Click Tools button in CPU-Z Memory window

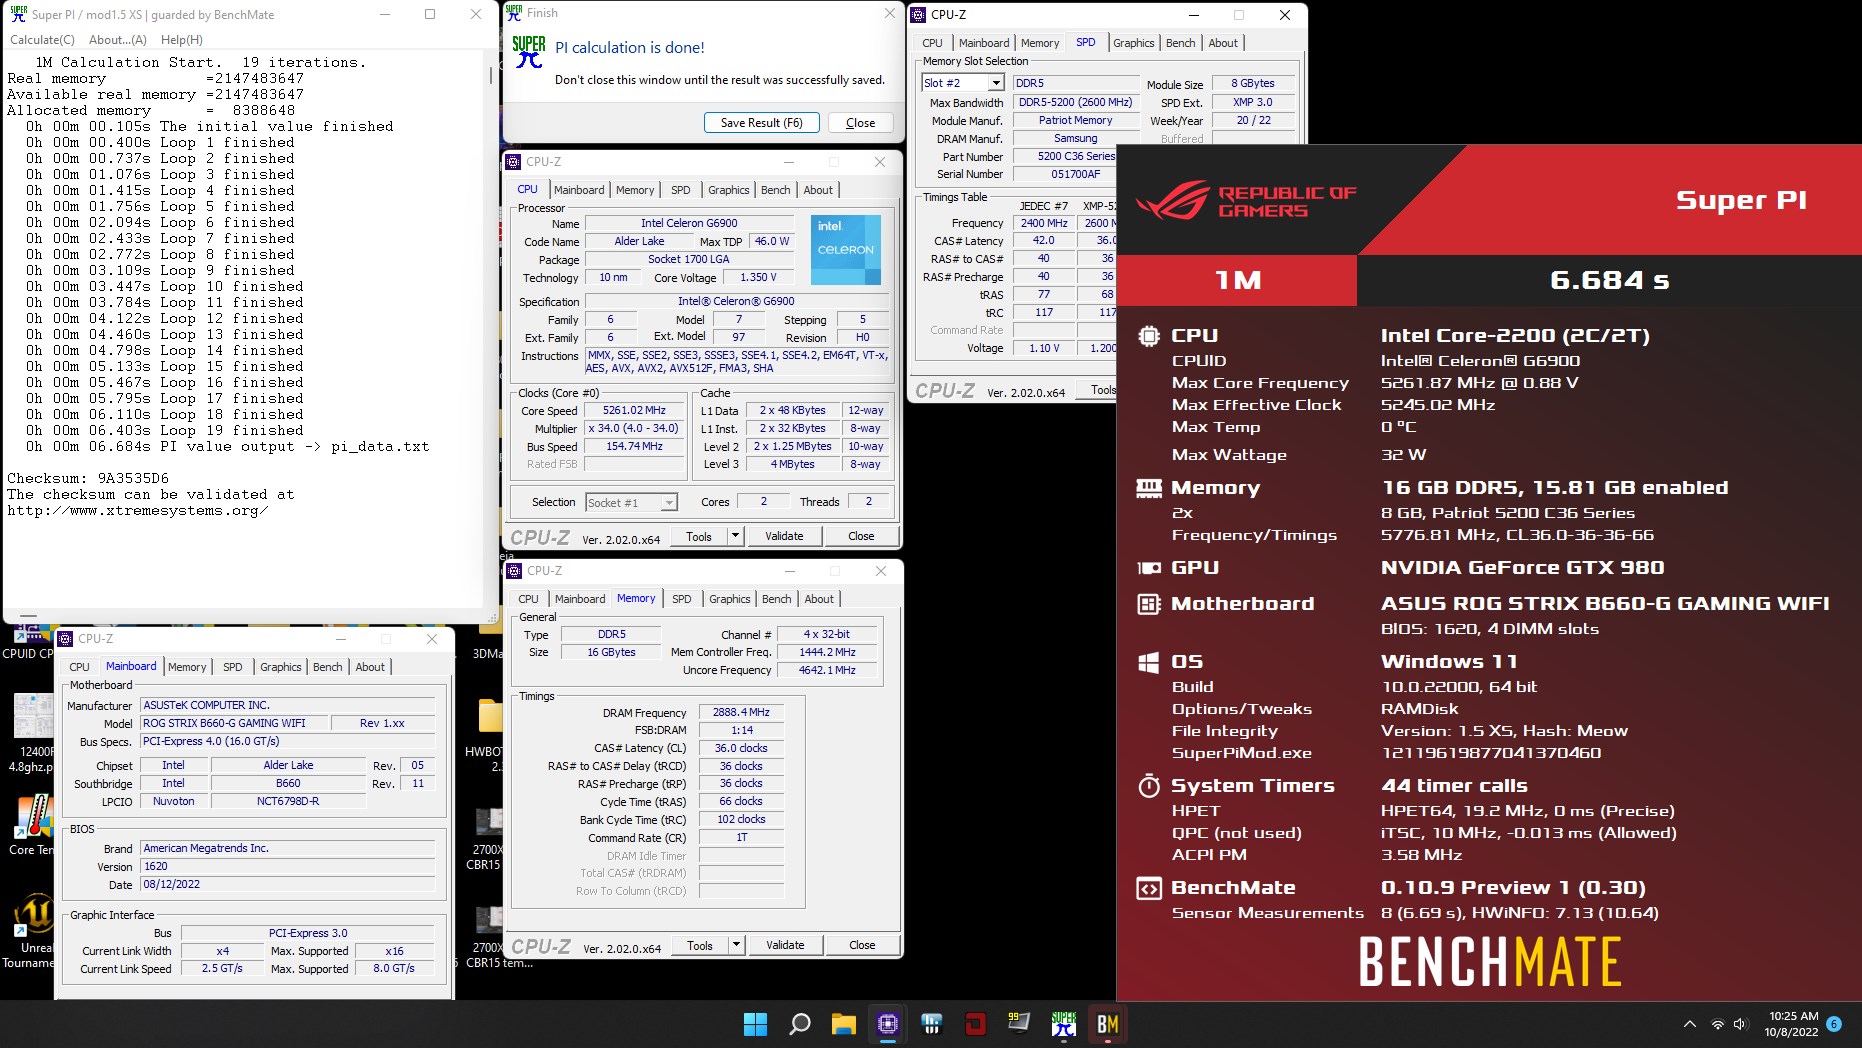click(700, 945)
